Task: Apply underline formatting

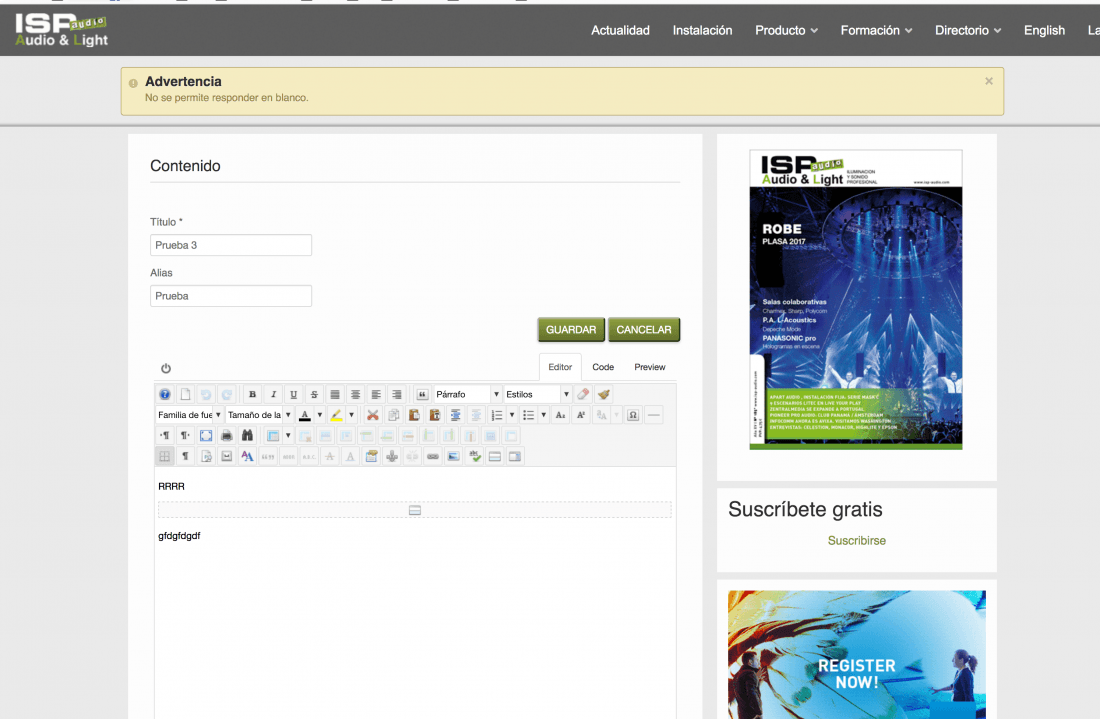Action: point(293,394)
